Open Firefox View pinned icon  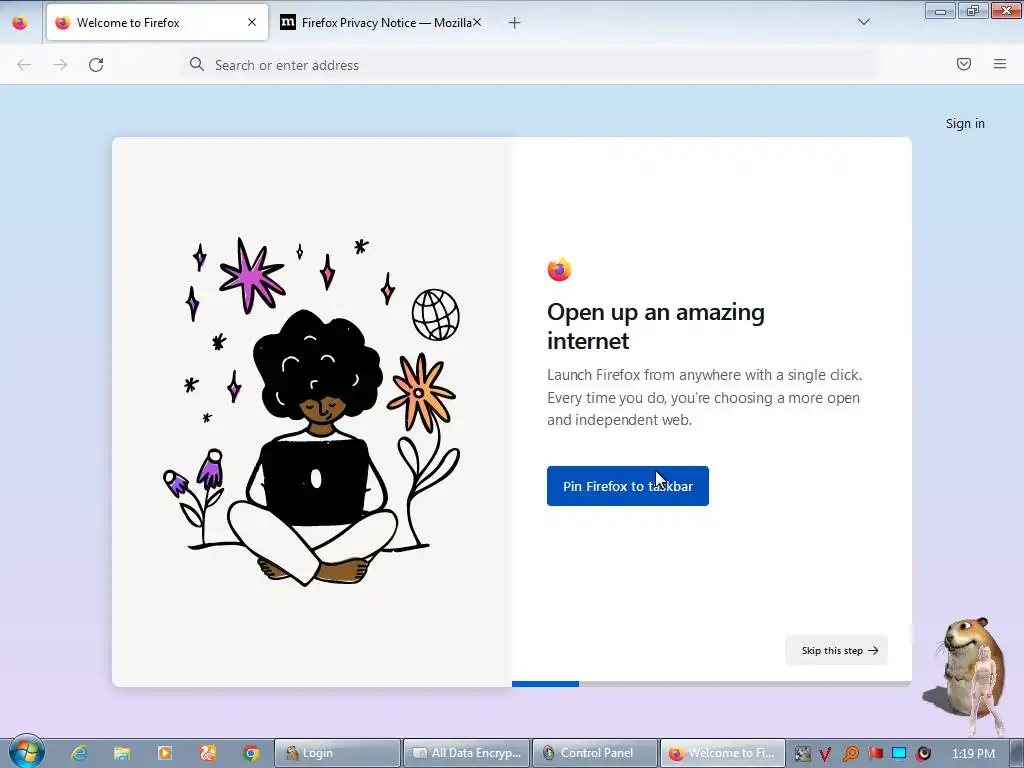coord(20,23)
